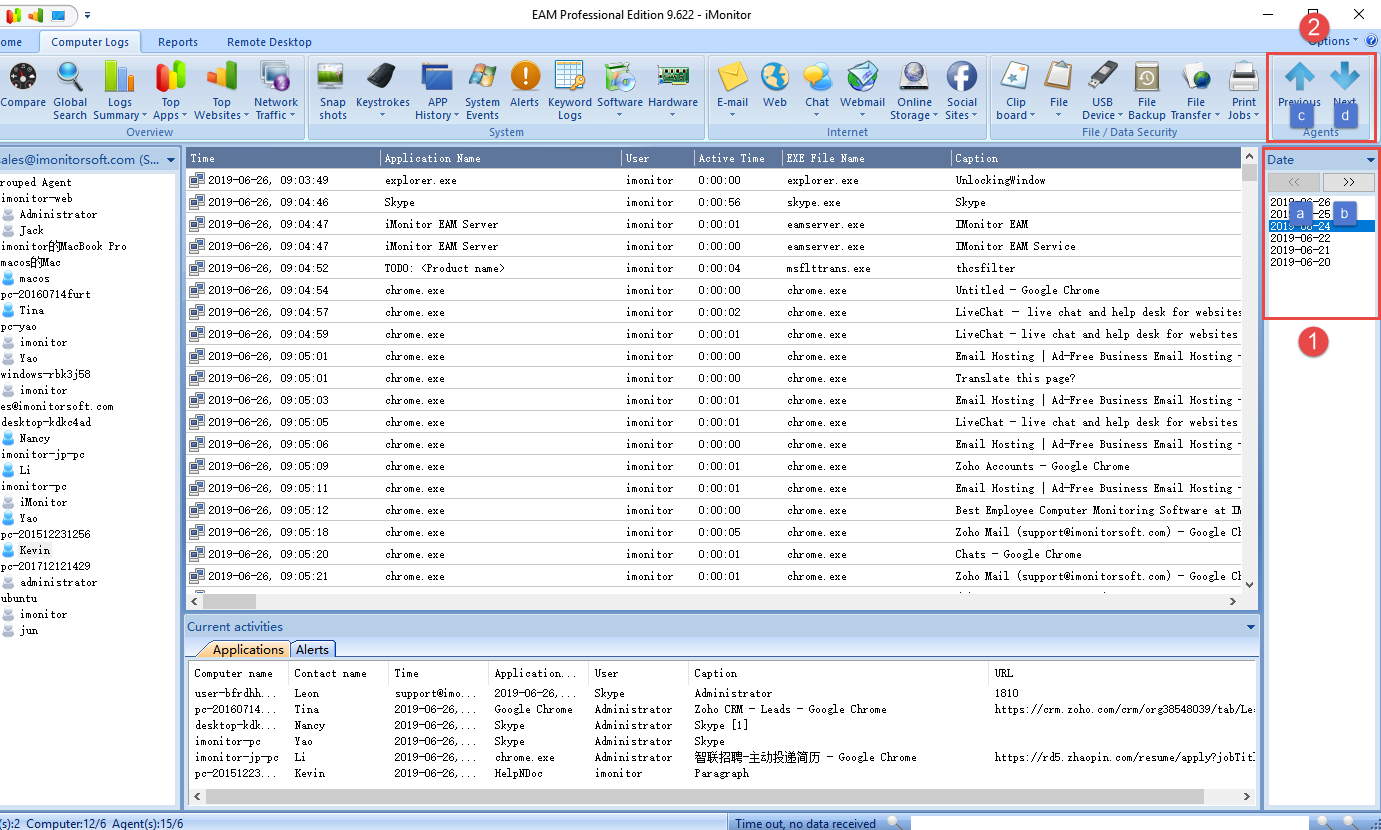
Task: Open Online Storage logs
Action: [914, 90]
